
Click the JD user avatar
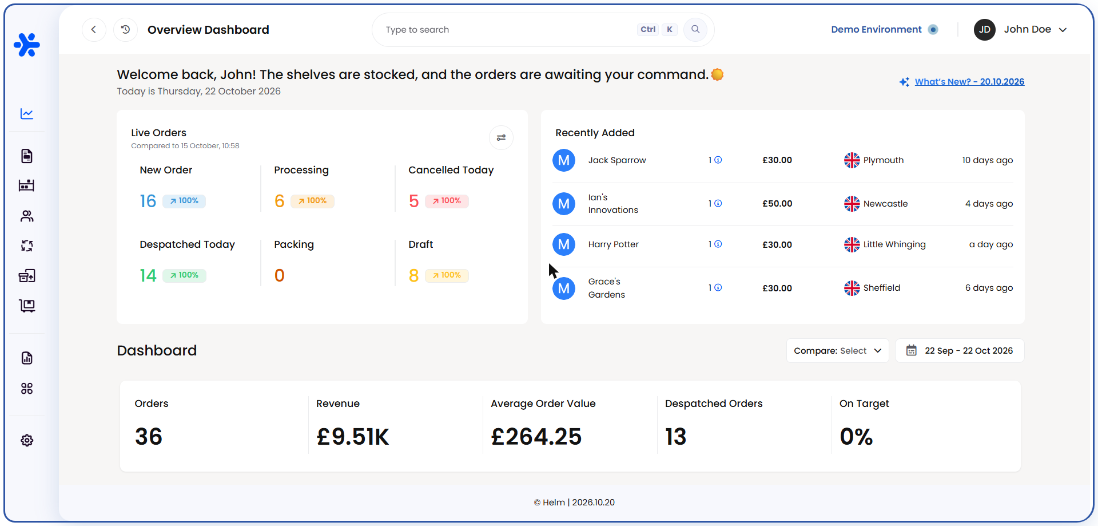(985, 29)
